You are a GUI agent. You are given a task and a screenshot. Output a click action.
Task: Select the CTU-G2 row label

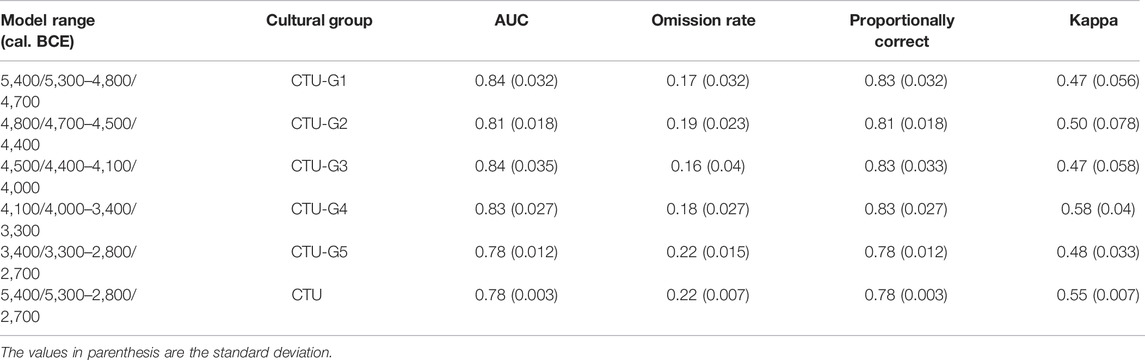[x=318, y=121]
